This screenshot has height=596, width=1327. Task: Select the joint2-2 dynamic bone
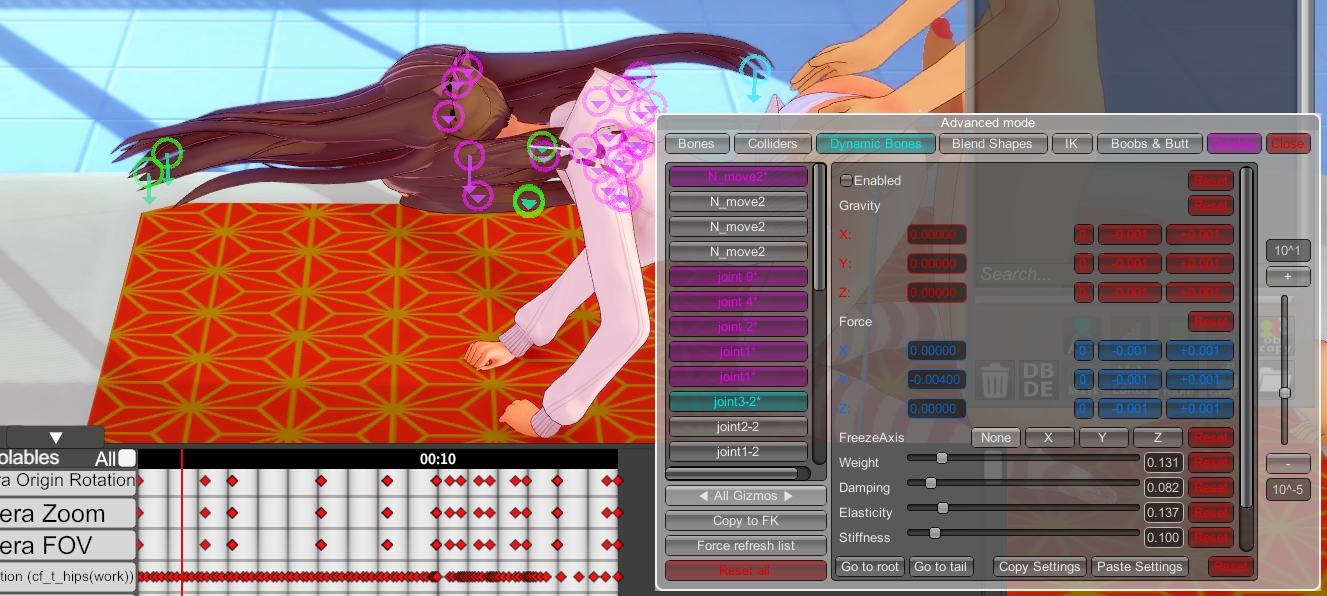[738, 427]
